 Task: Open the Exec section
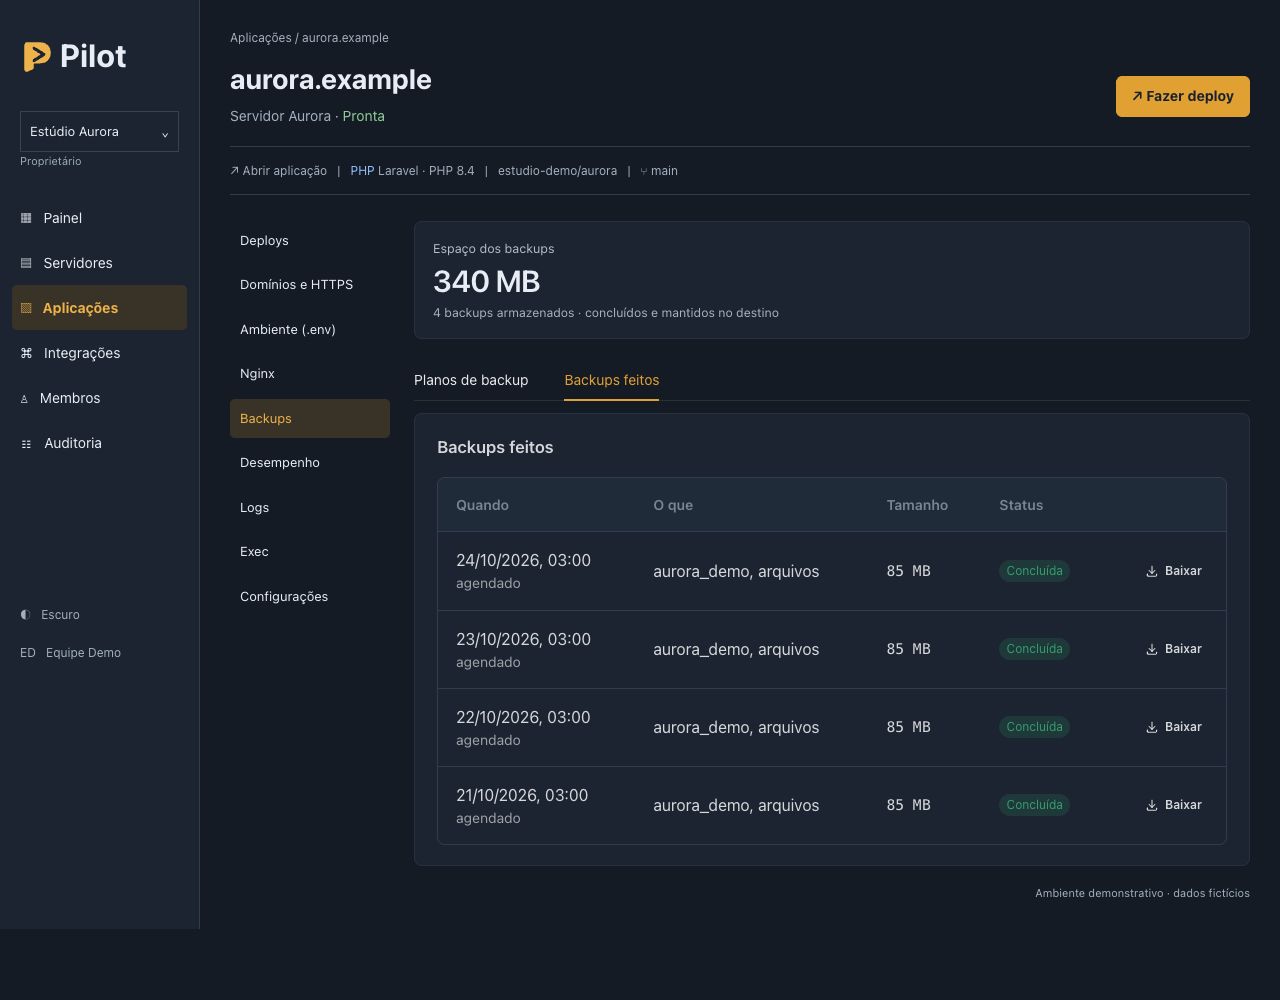tap(310, 552)
